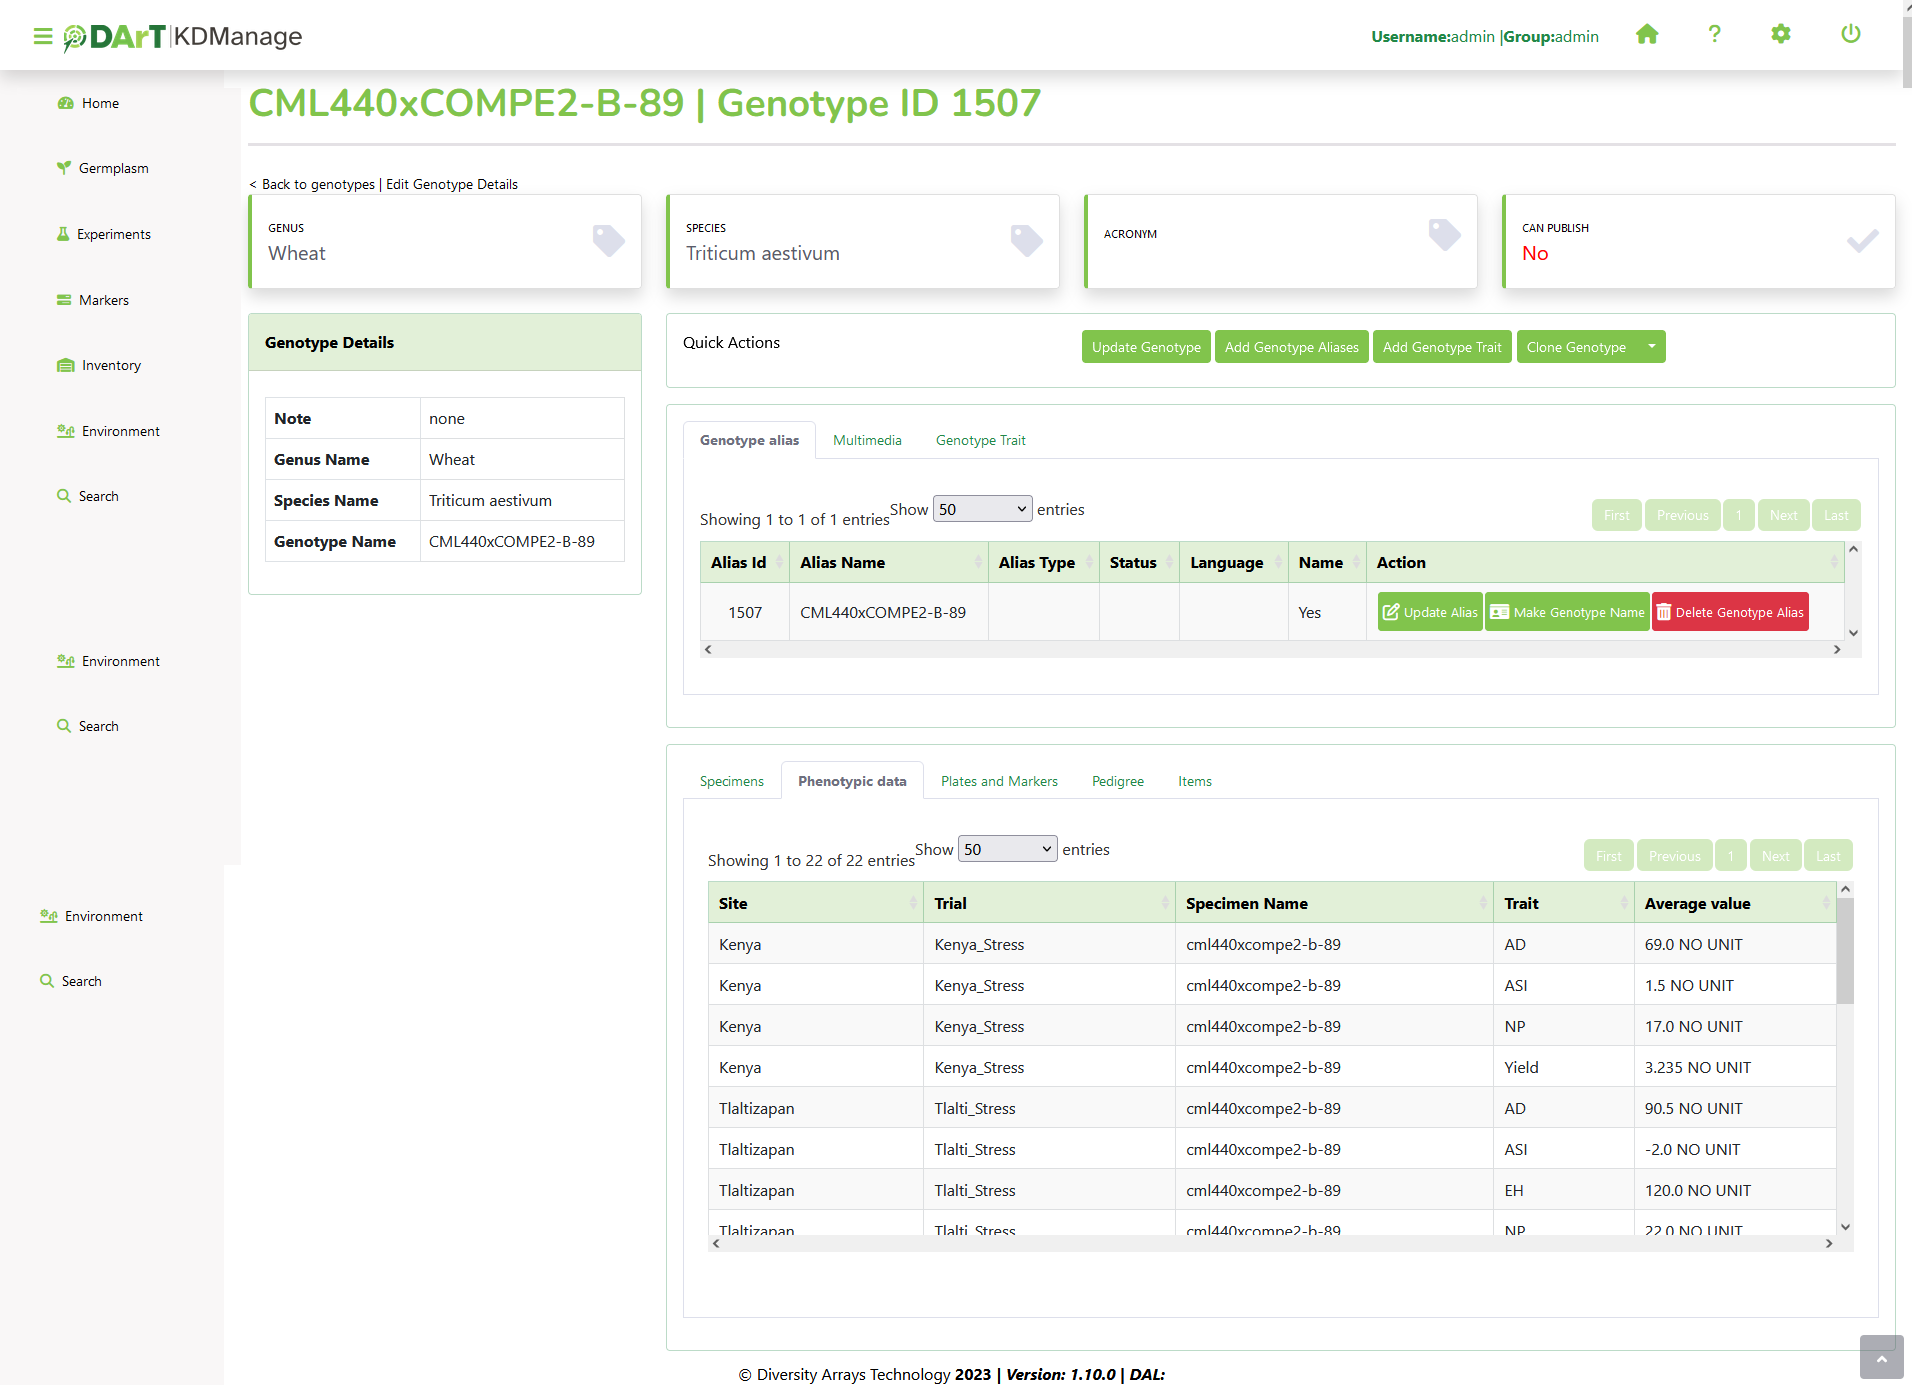Open settings gear icon

pyautogui.click(x=1781, y=35)
